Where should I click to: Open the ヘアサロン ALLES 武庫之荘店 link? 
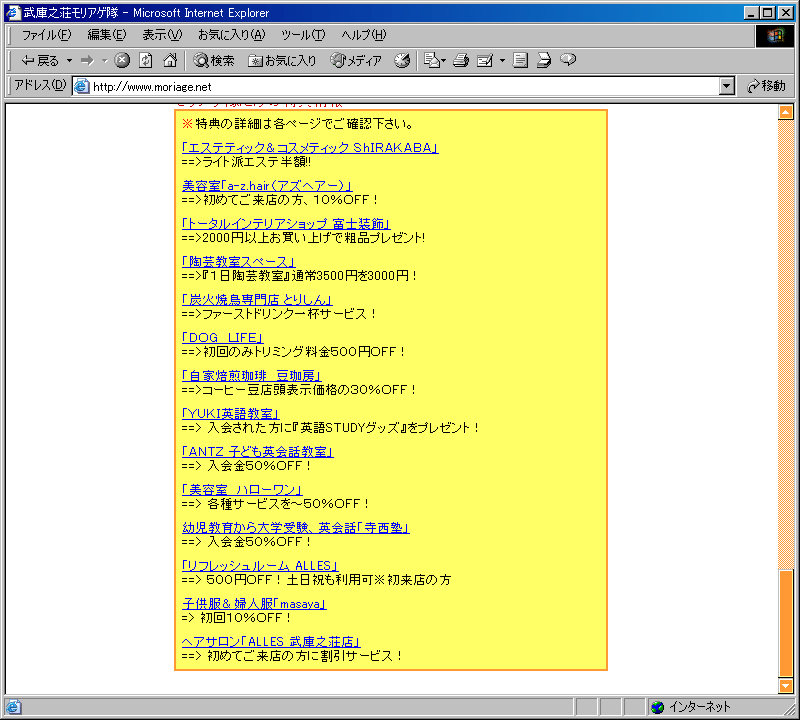coord(271,642)
